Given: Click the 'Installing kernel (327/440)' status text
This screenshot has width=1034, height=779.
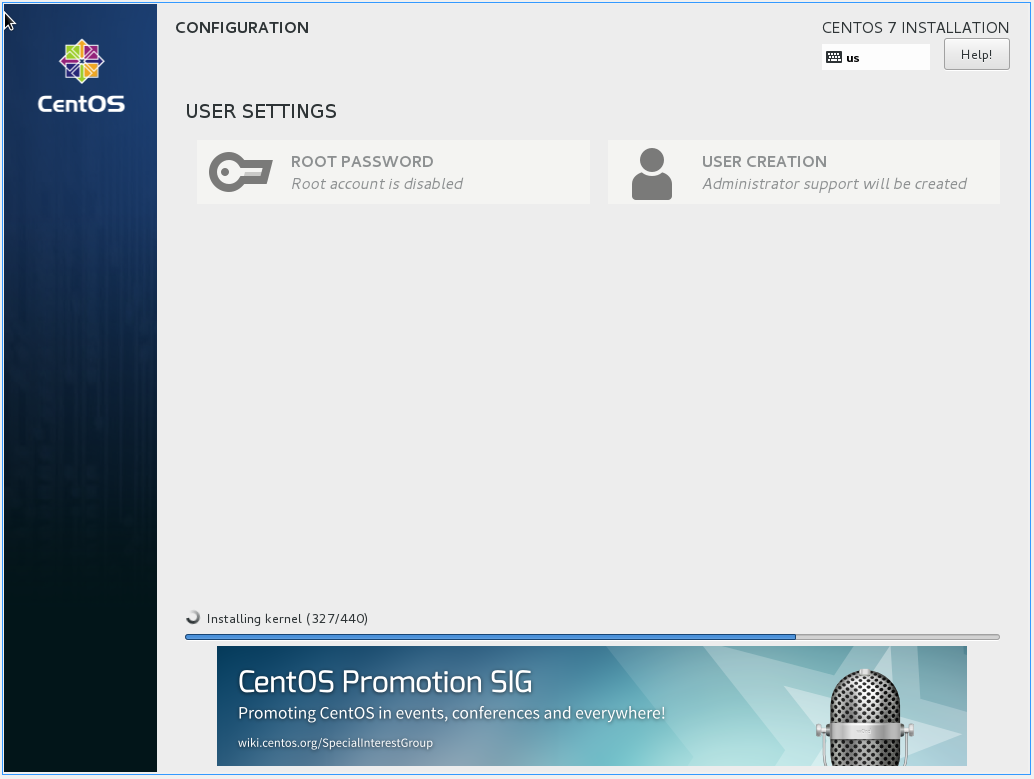Looking at the screenshot, I should point(287,619).
